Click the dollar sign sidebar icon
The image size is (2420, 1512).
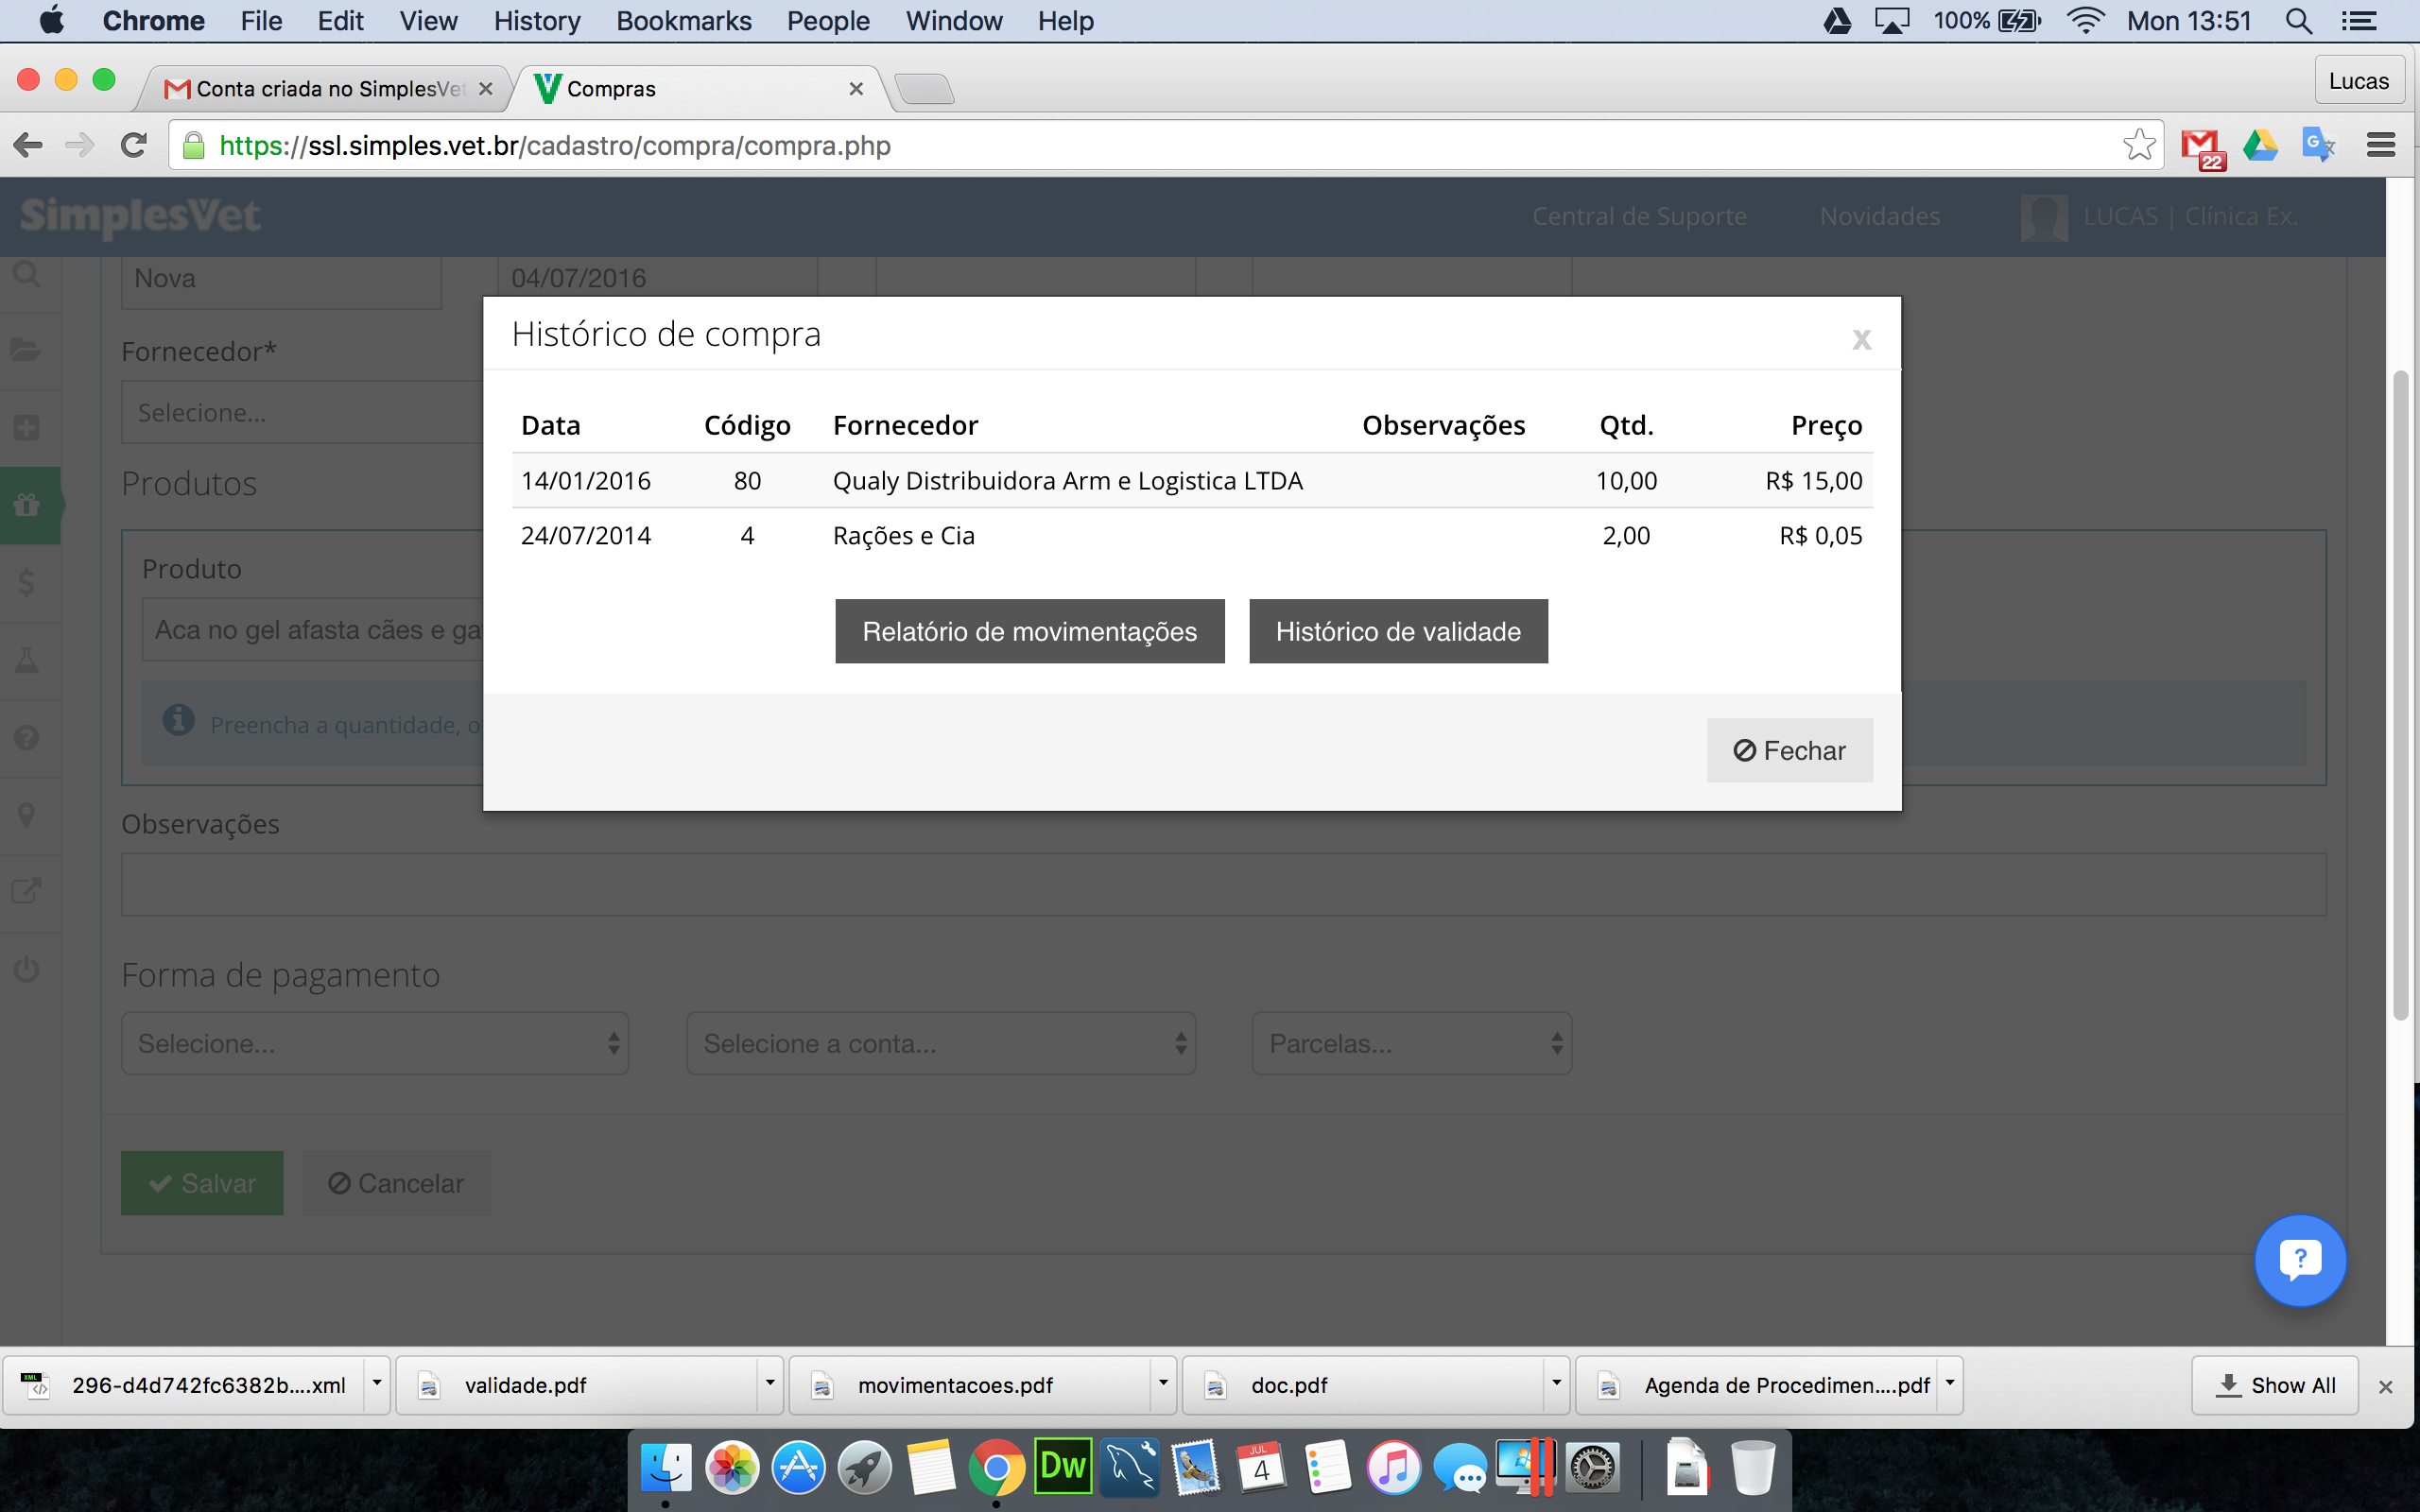click(27, 582)
